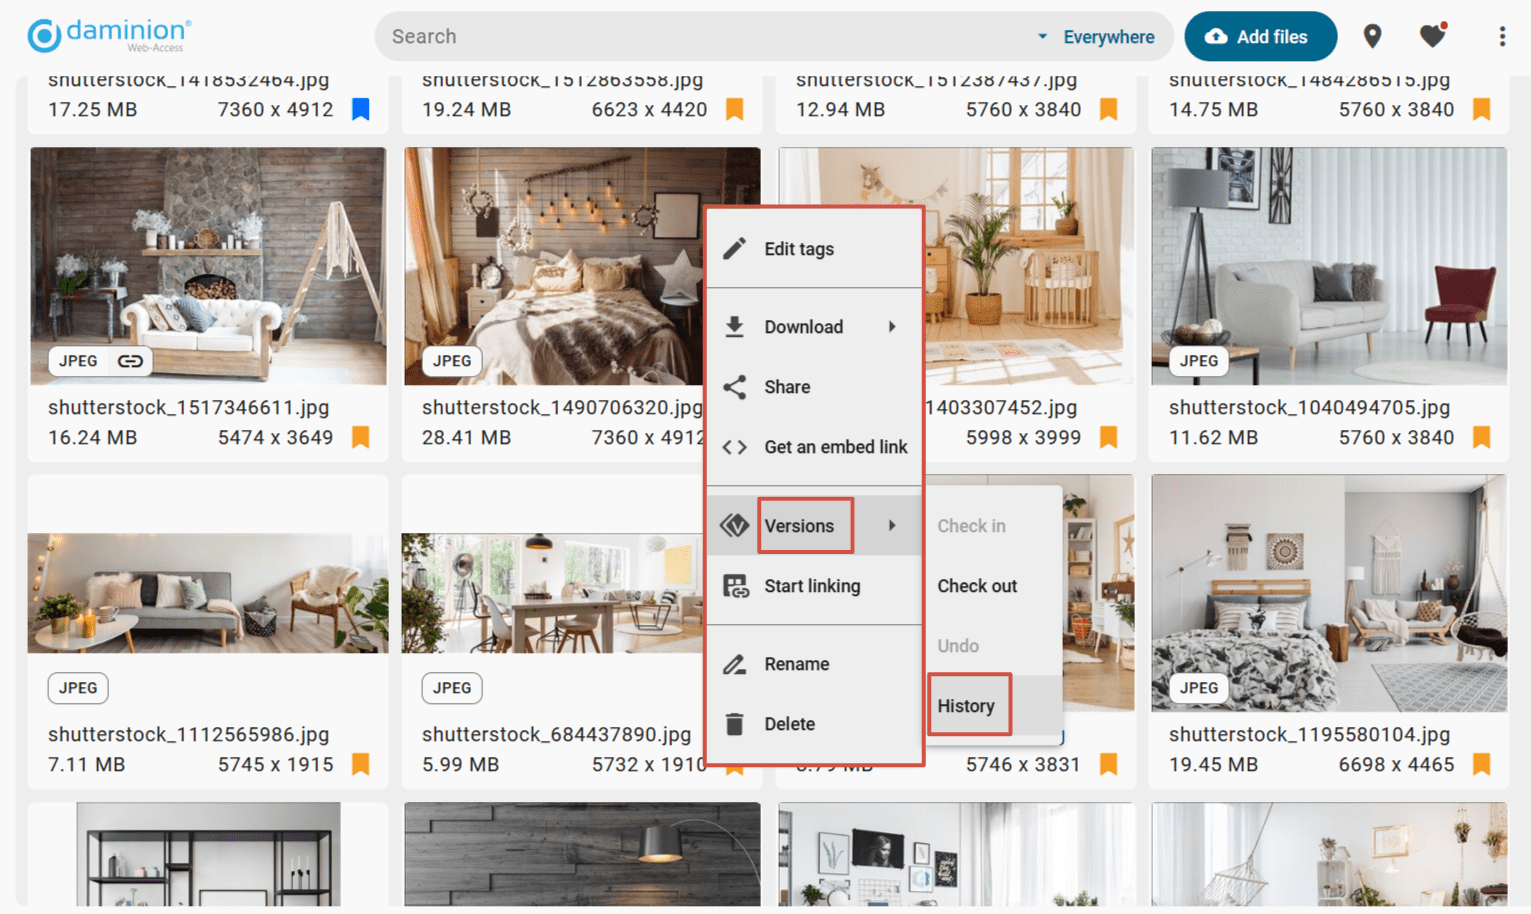This screenshot has height=914, width=1531.
Task: Expand the Download submenu arrow
Action: (893, 327)
